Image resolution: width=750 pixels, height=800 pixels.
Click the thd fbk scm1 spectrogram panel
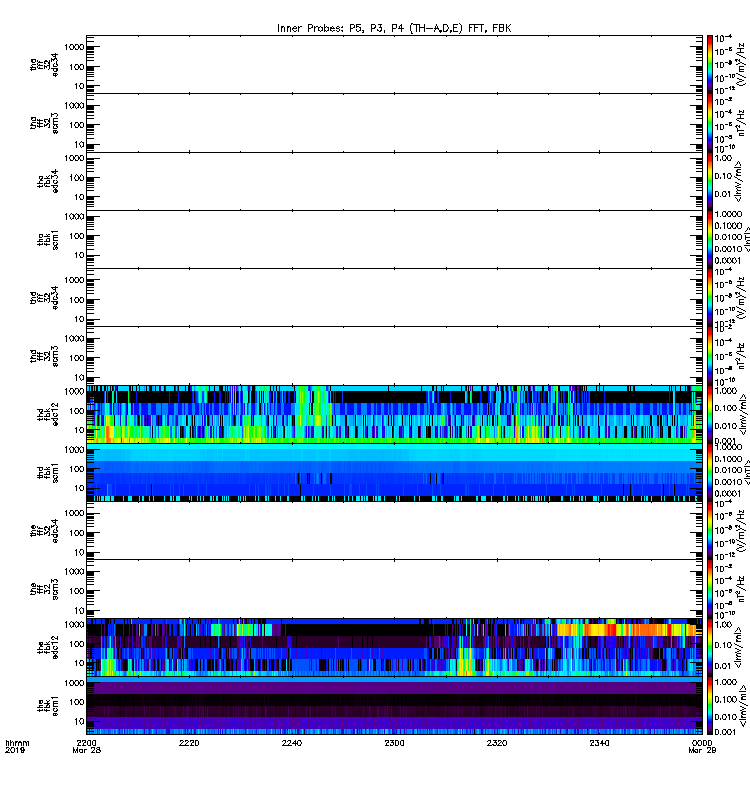click(394, 472)
